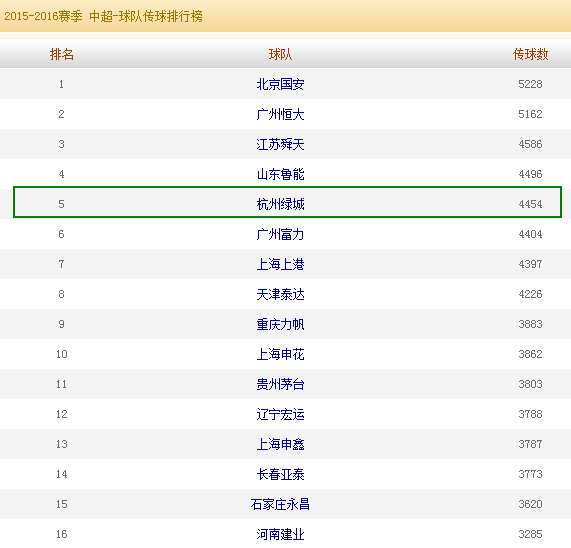Open the 上海申花 team link
571x548 pixels.
pos(280,354)
